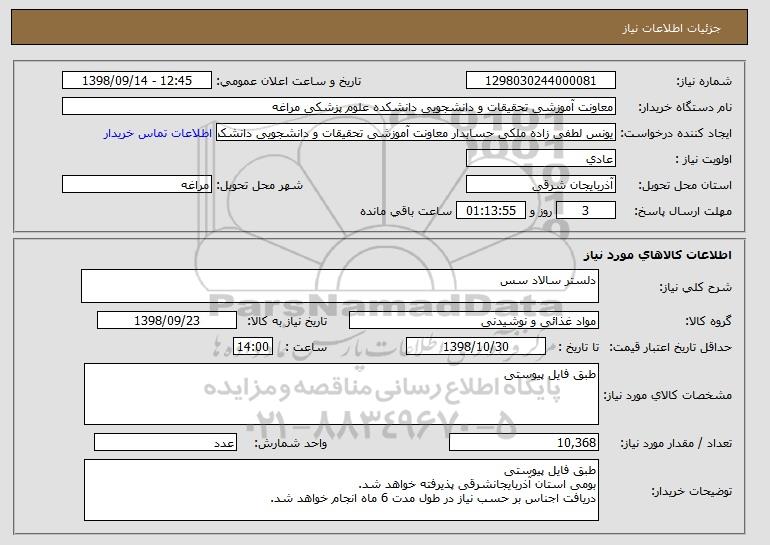Click the quantity field showing 10,368
Screen dimensions: 770x545
[x=524, y=442]
